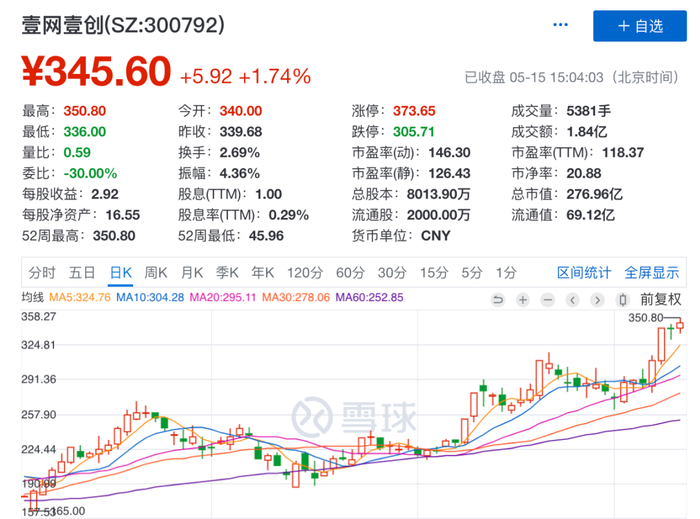Switch to the 1分 chart interval
700x519 pixels.
[506, 272]
